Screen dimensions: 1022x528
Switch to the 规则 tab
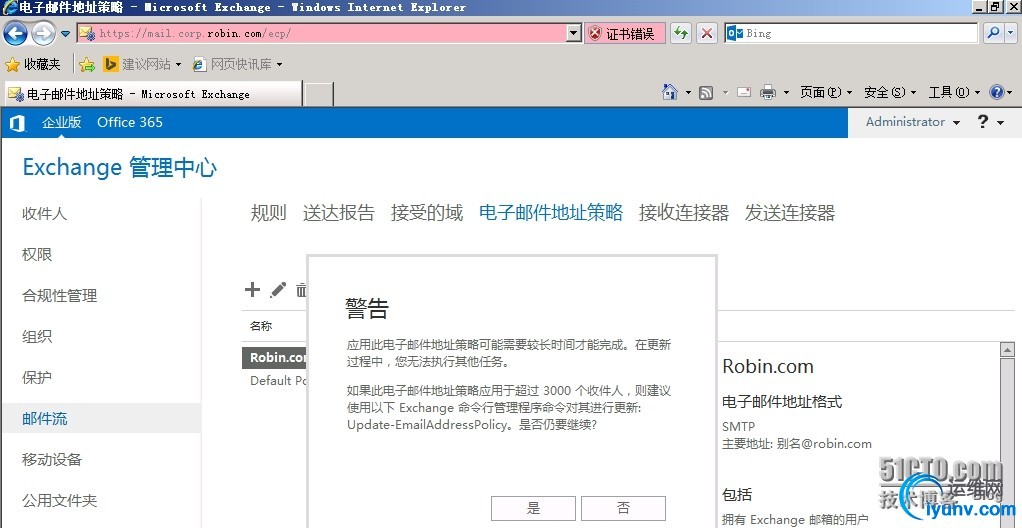269,213
